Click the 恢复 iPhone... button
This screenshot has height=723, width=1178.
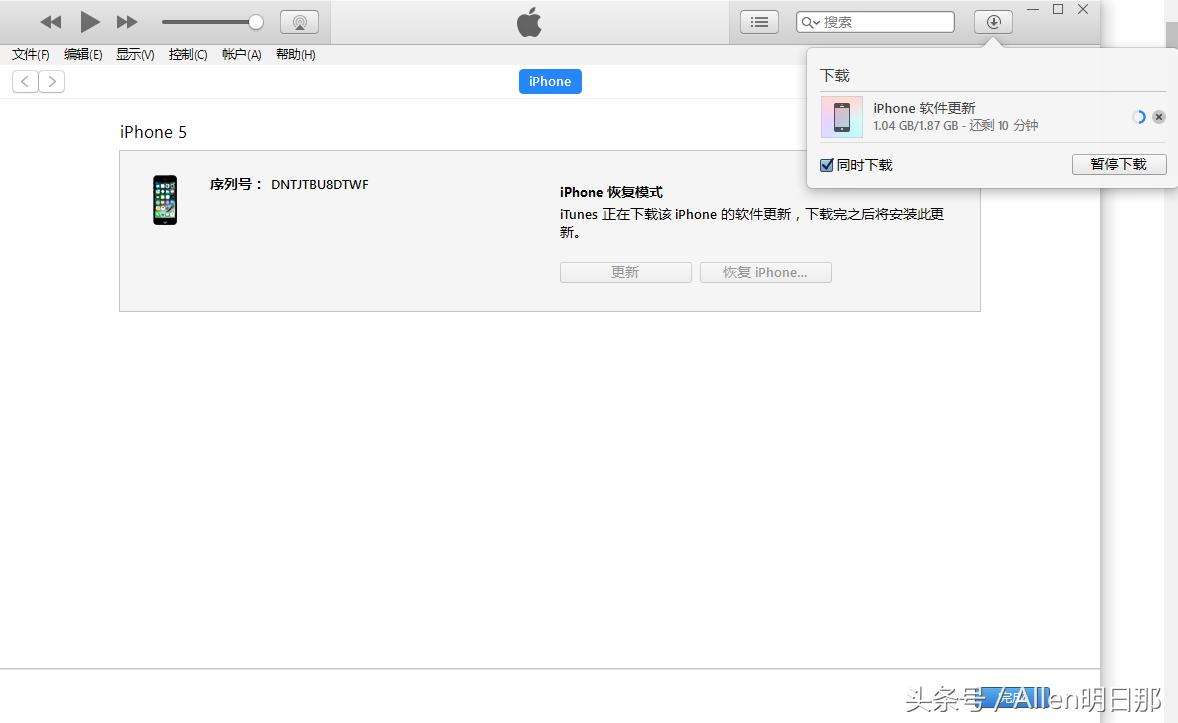click(765, 272)
